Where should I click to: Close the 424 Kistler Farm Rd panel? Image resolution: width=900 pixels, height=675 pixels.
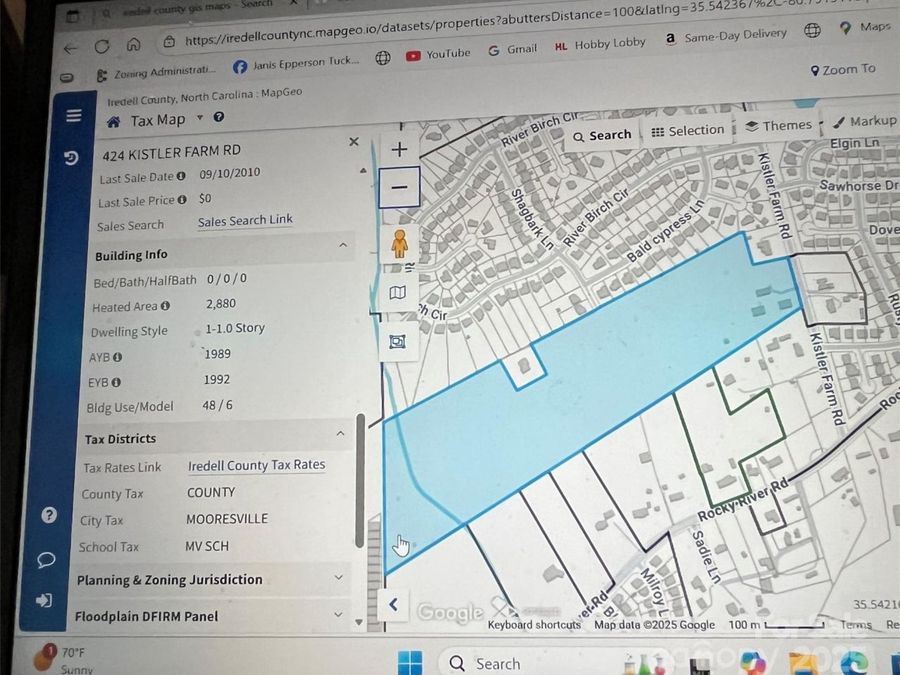pos(354,141)
